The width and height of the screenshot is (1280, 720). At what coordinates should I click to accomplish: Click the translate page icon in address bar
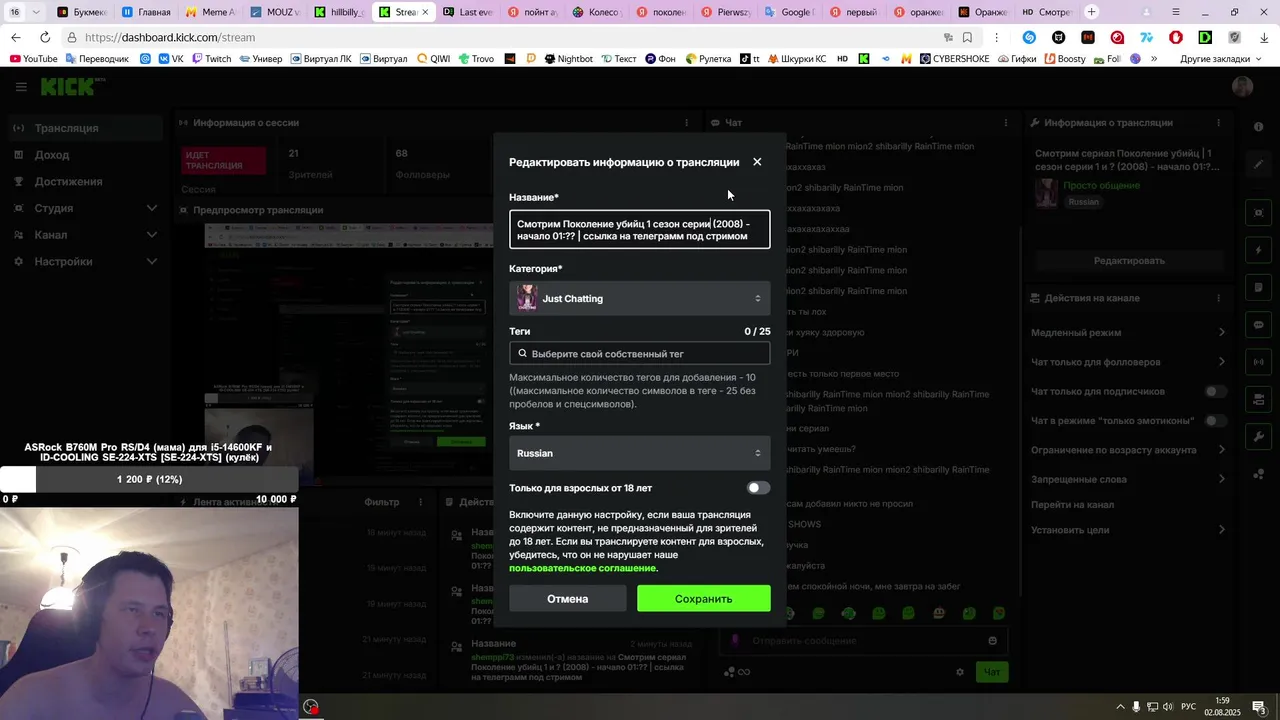(x=948, y=37)
